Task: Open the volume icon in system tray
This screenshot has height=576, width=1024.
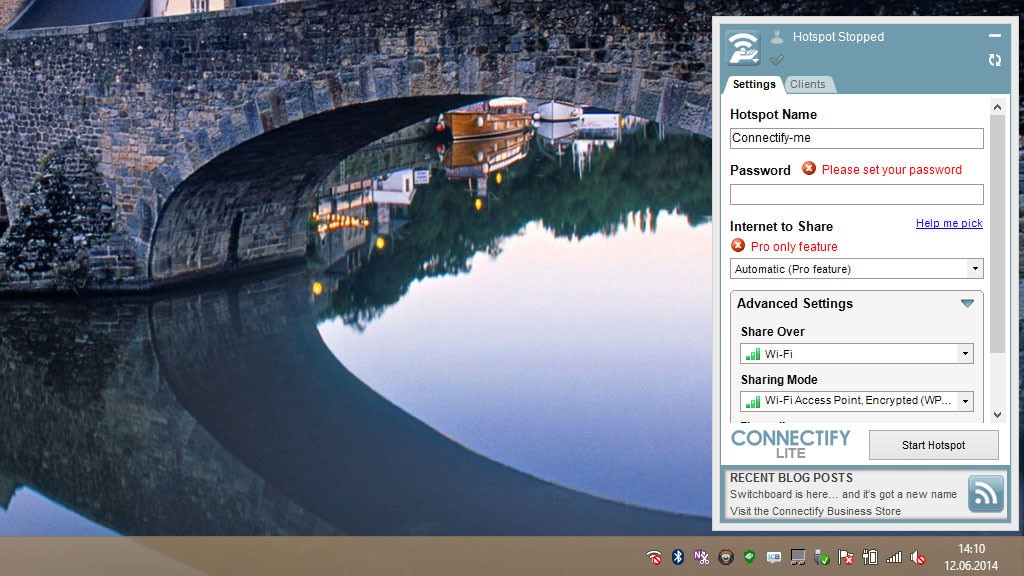Action: pyautogui.click(x=917, y=556)
